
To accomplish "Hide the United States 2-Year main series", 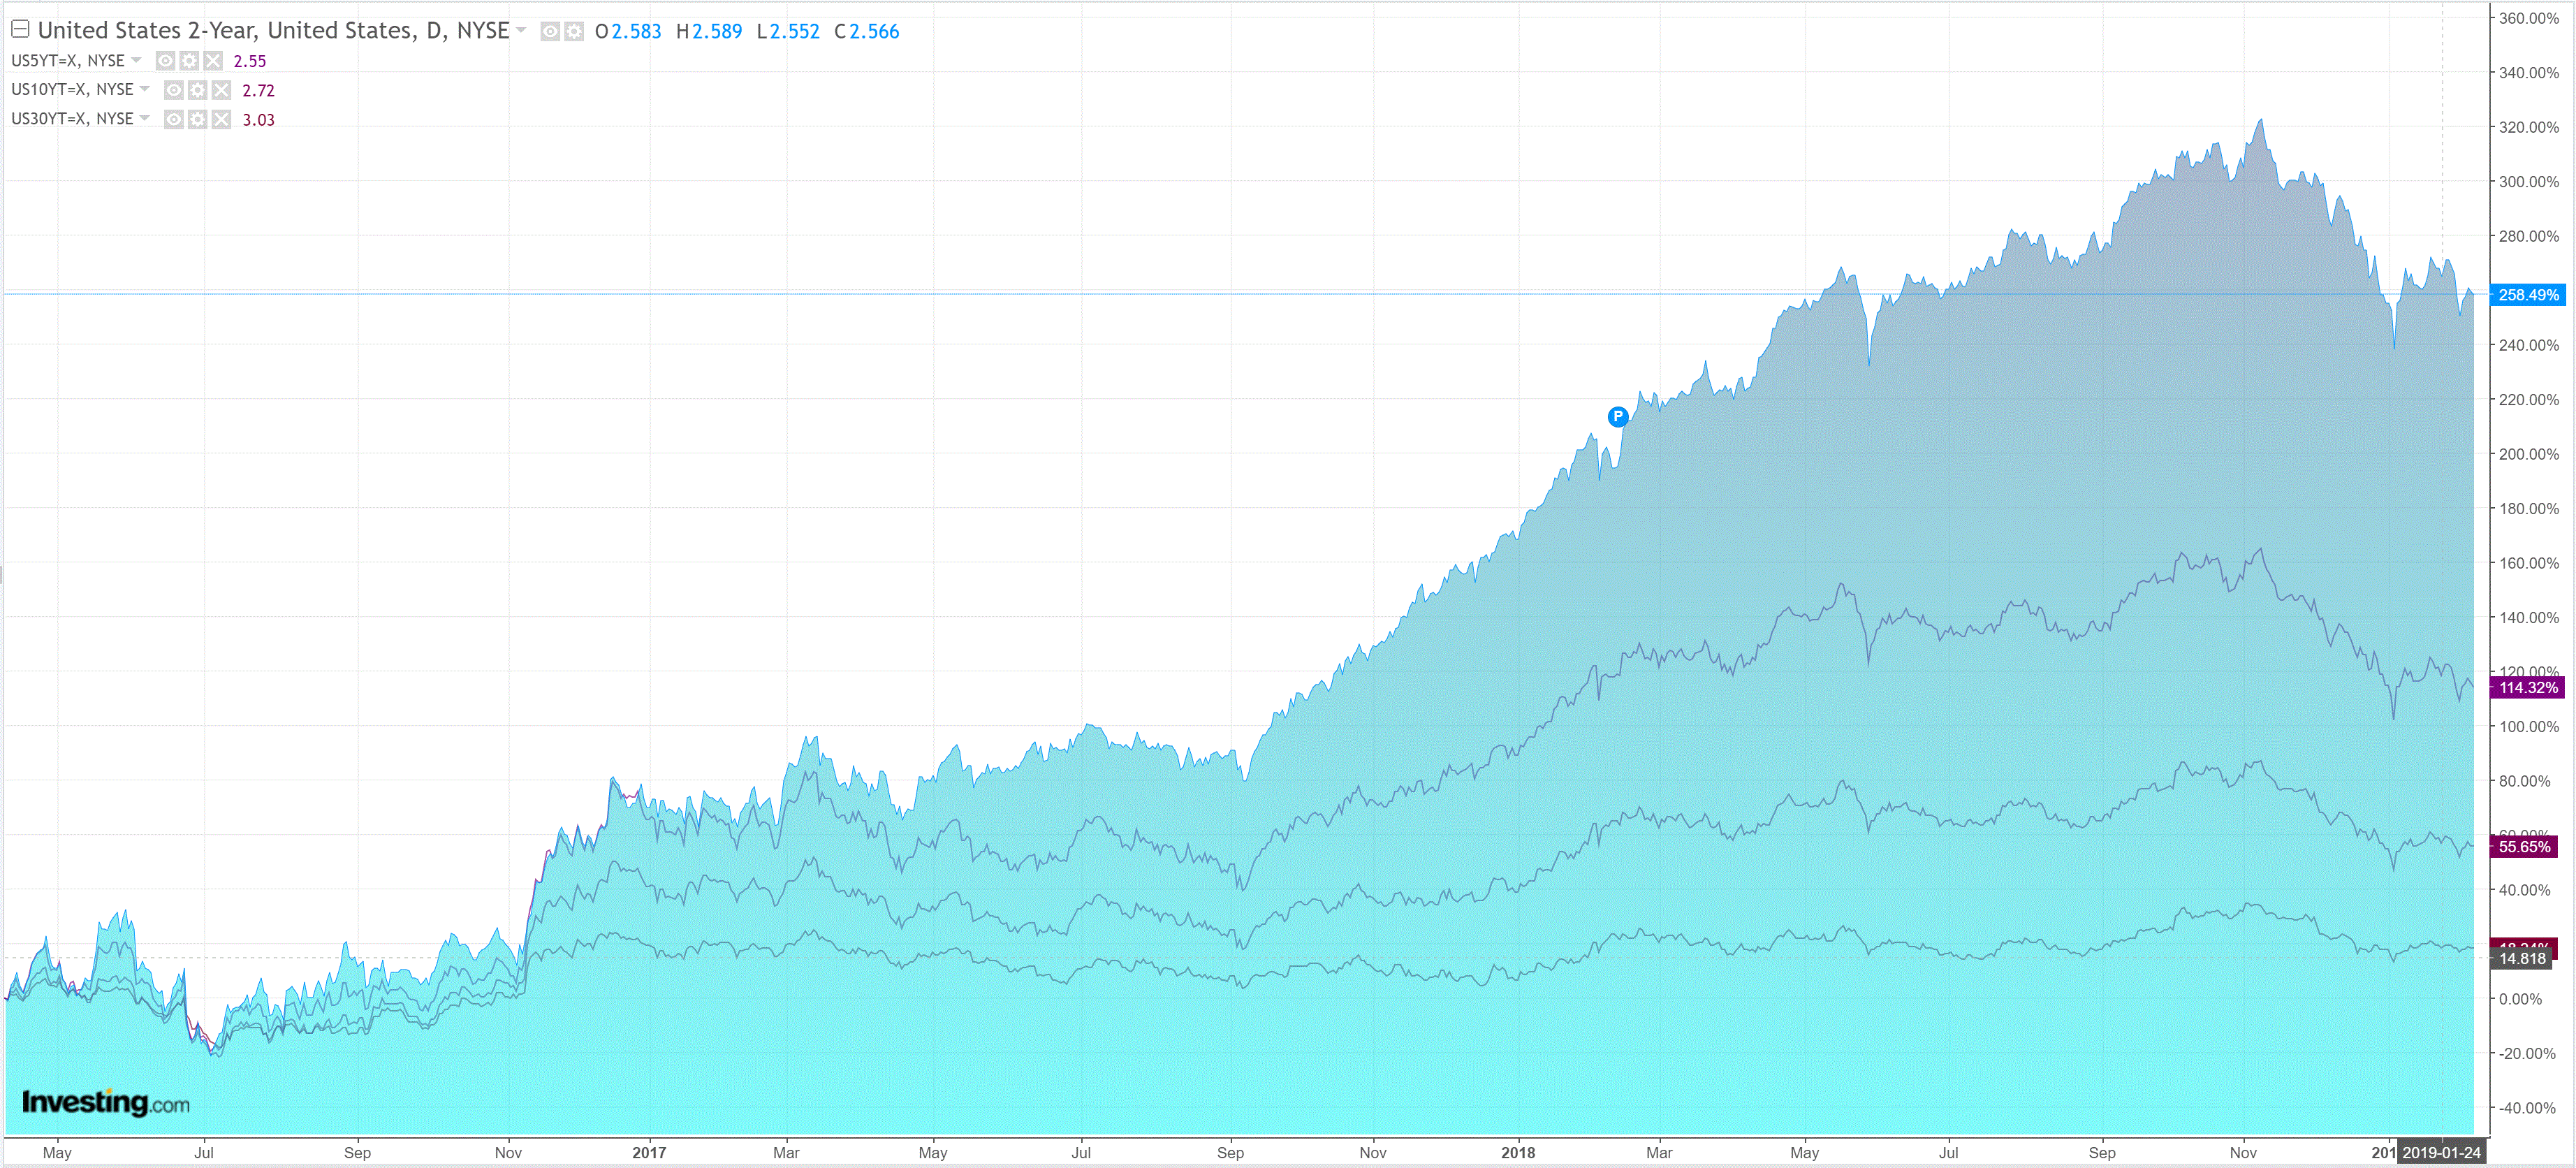I will 550,32.
